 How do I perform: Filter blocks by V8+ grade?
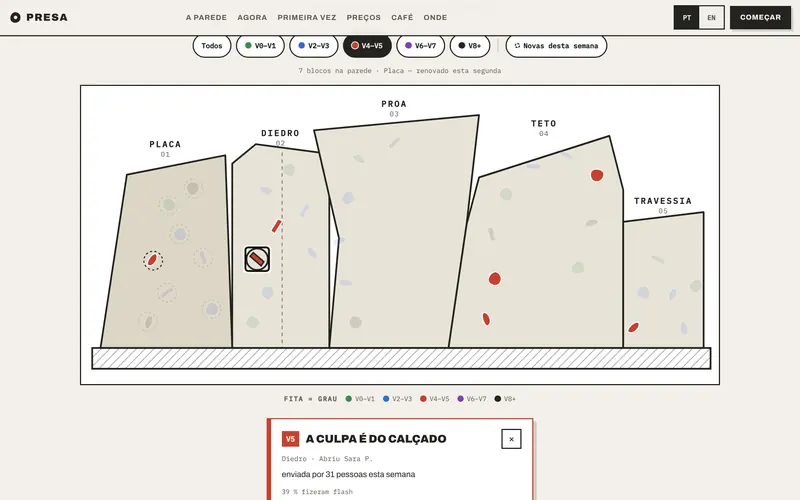[470, 46]
